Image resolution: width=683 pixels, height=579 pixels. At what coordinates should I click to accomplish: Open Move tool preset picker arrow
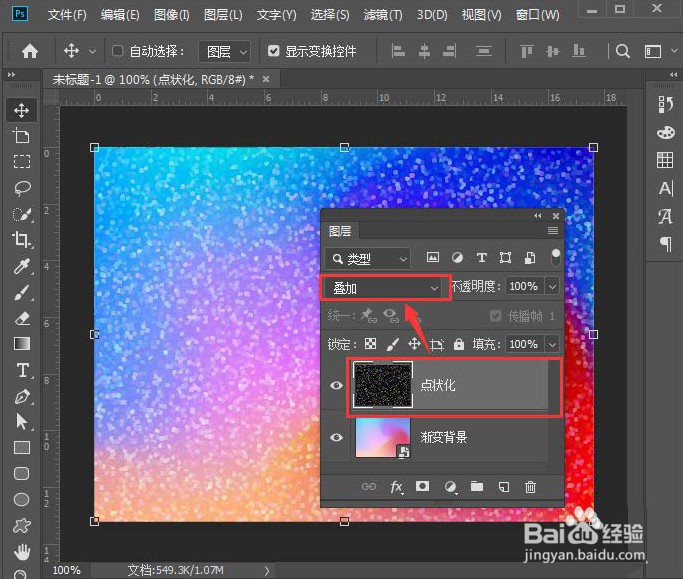pos(92,51)
